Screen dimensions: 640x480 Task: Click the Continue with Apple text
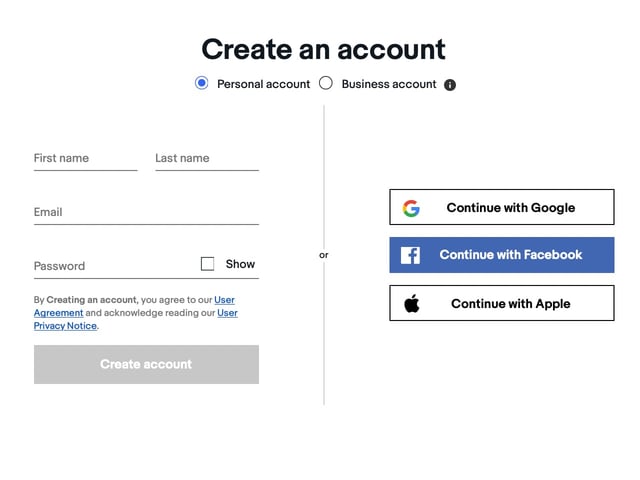click(511, 304)
